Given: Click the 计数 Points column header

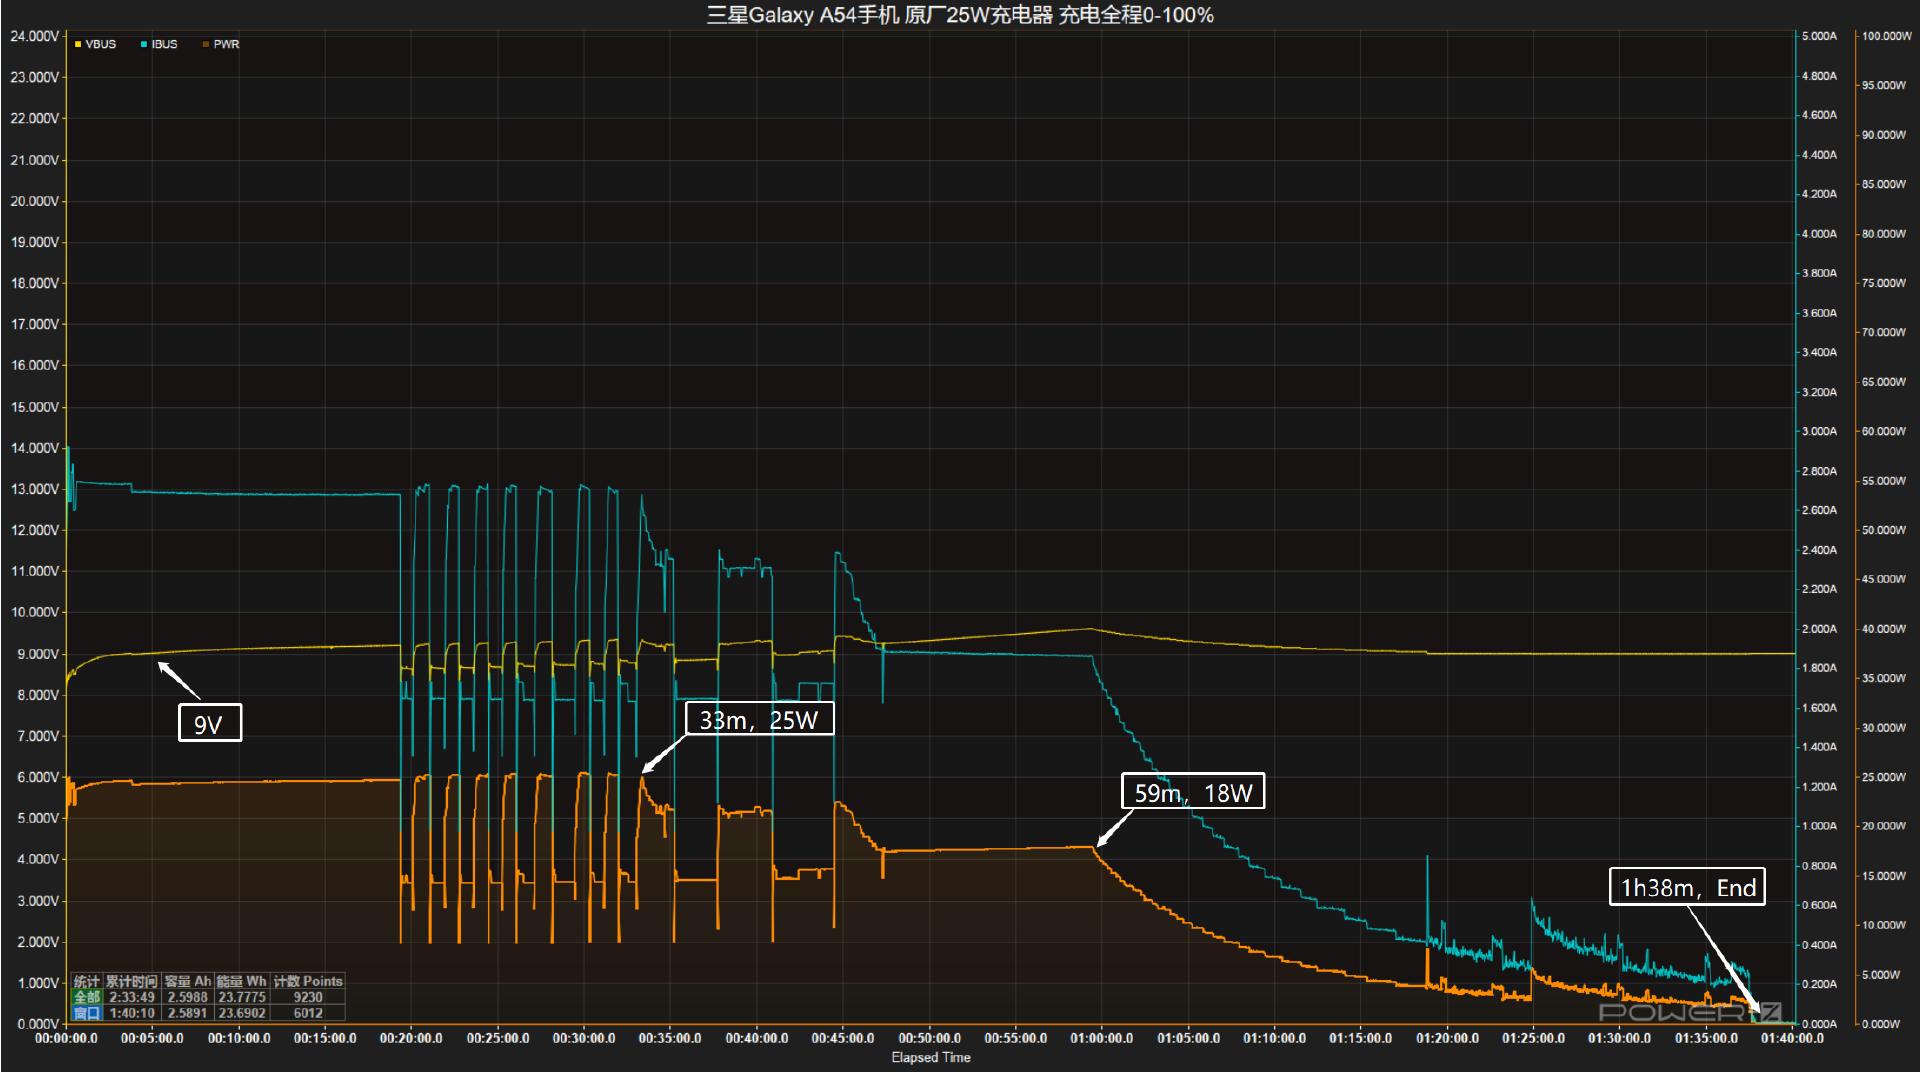Looking at the screenshot, I should 308,981.
